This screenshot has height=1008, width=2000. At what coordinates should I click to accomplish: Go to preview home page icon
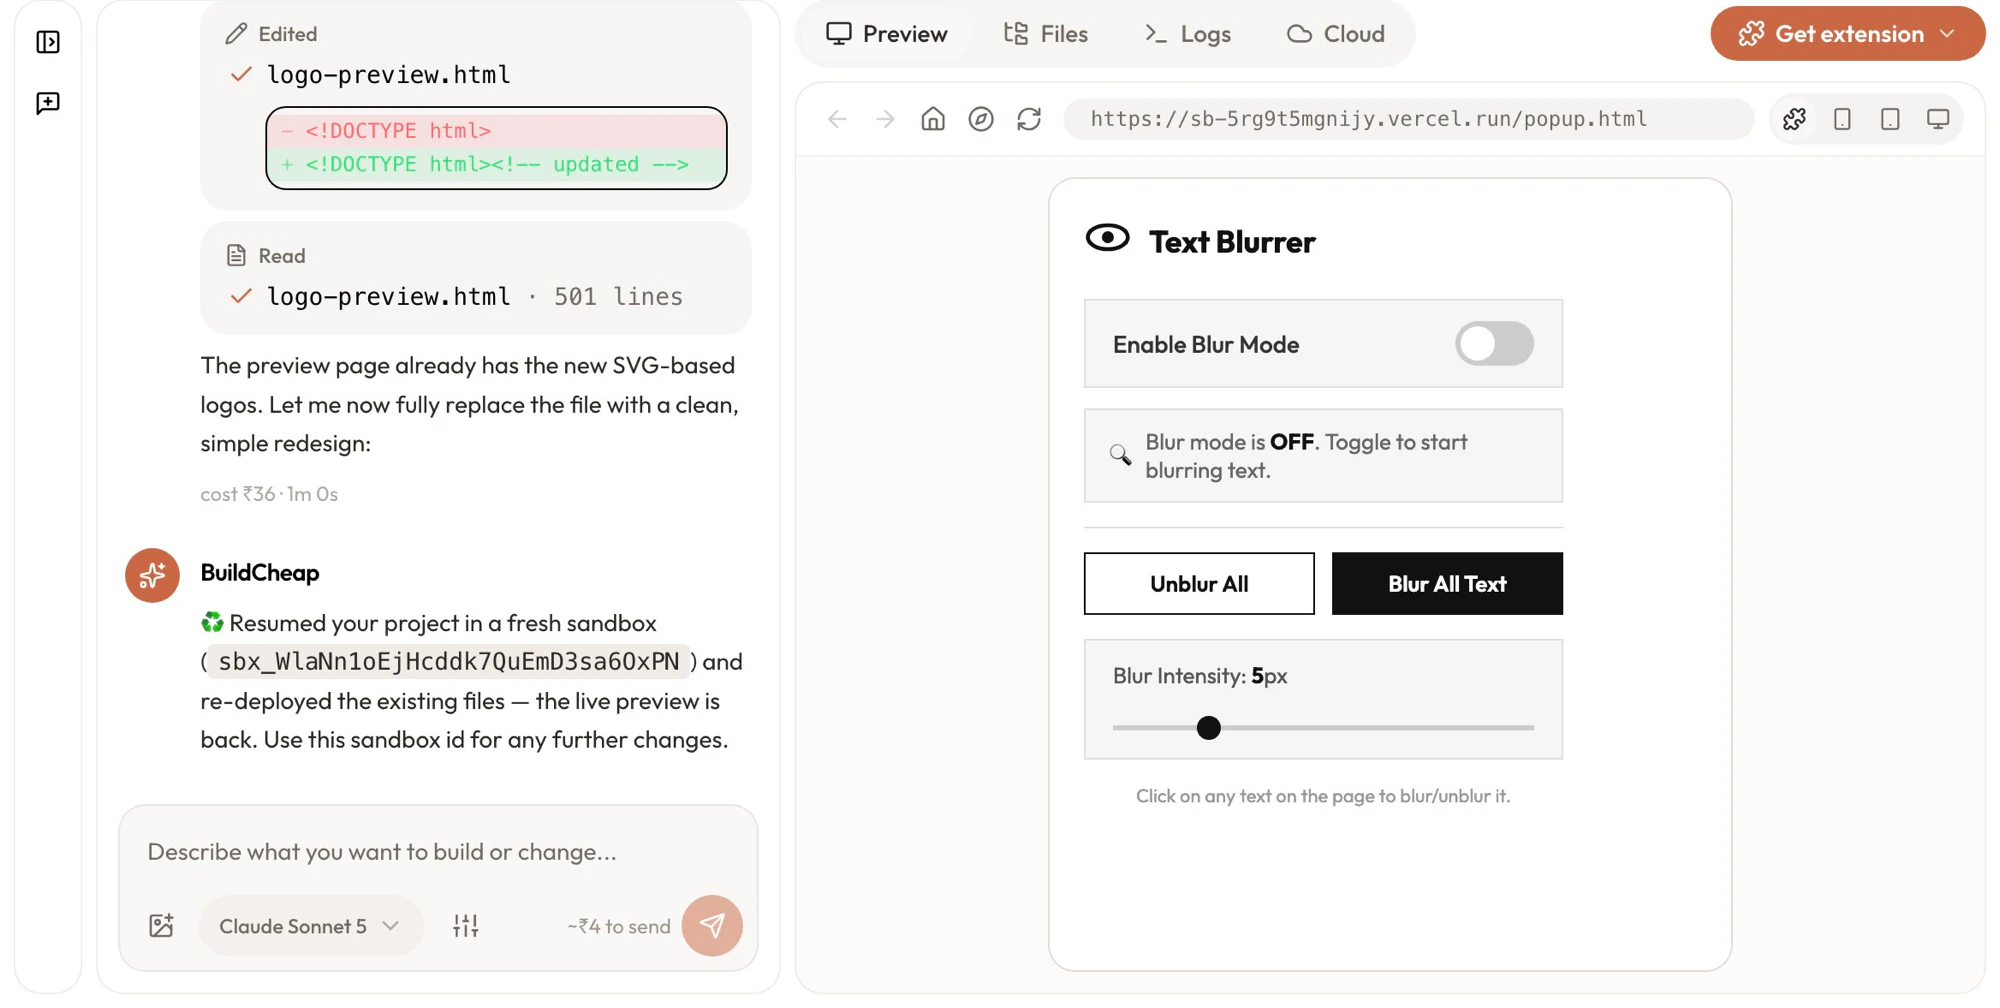coord(933,119)
